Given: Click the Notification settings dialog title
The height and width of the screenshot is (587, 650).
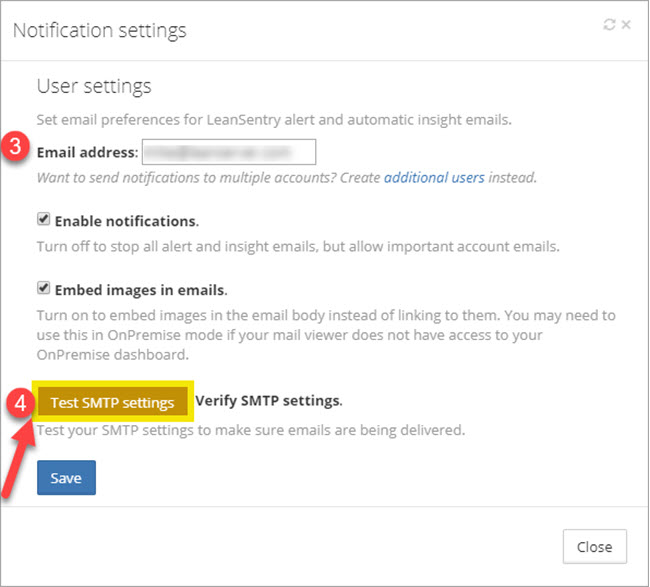Looking at the screenshot, I should [x=99, y=30].
